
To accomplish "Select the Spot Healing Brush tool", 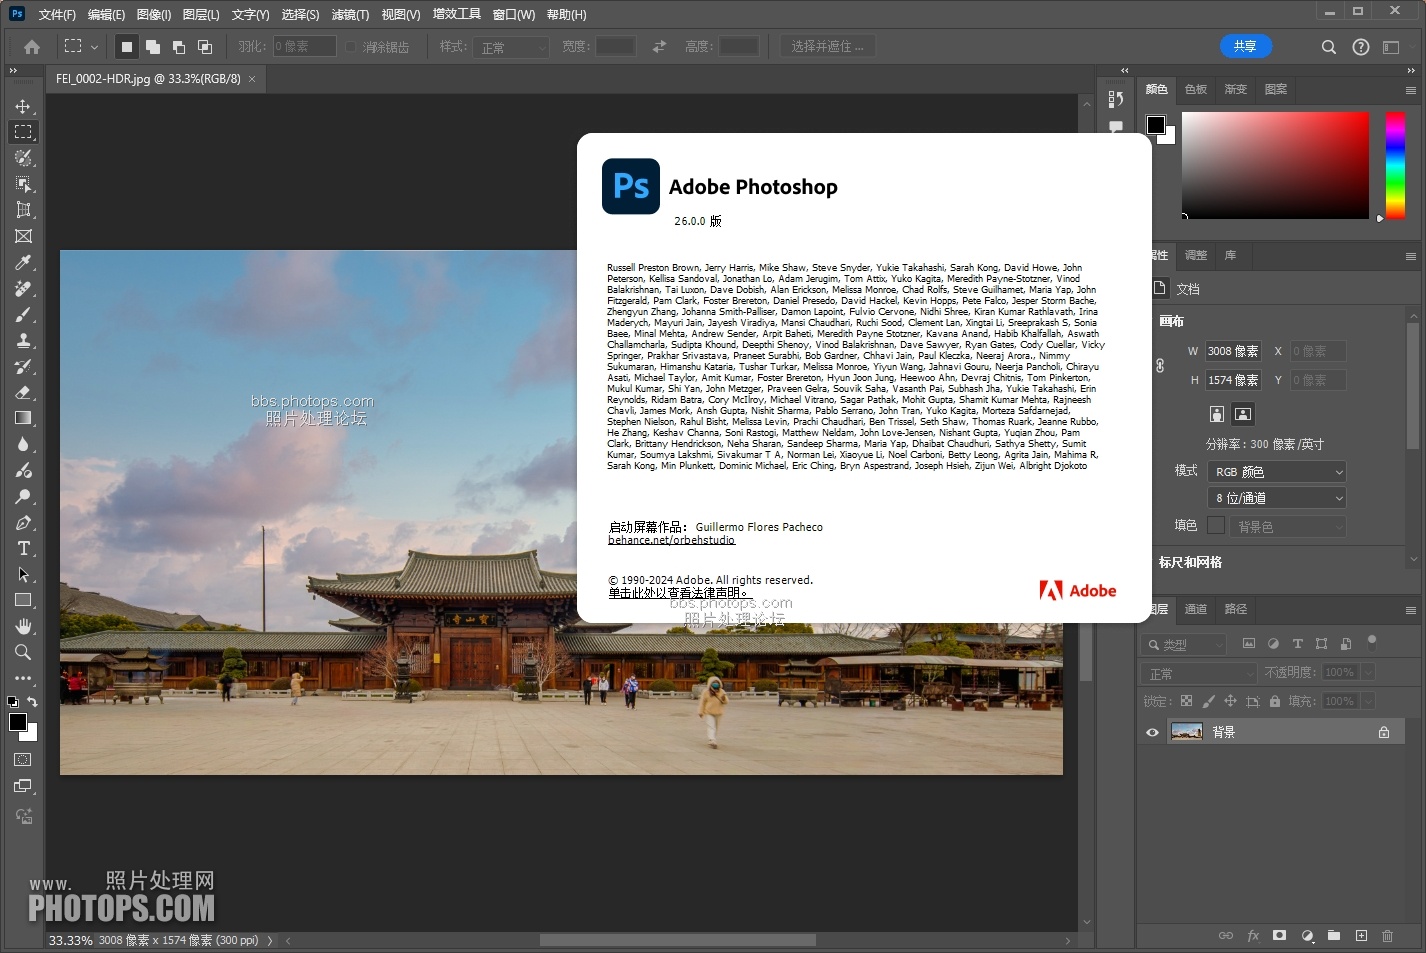I will 23,288.
